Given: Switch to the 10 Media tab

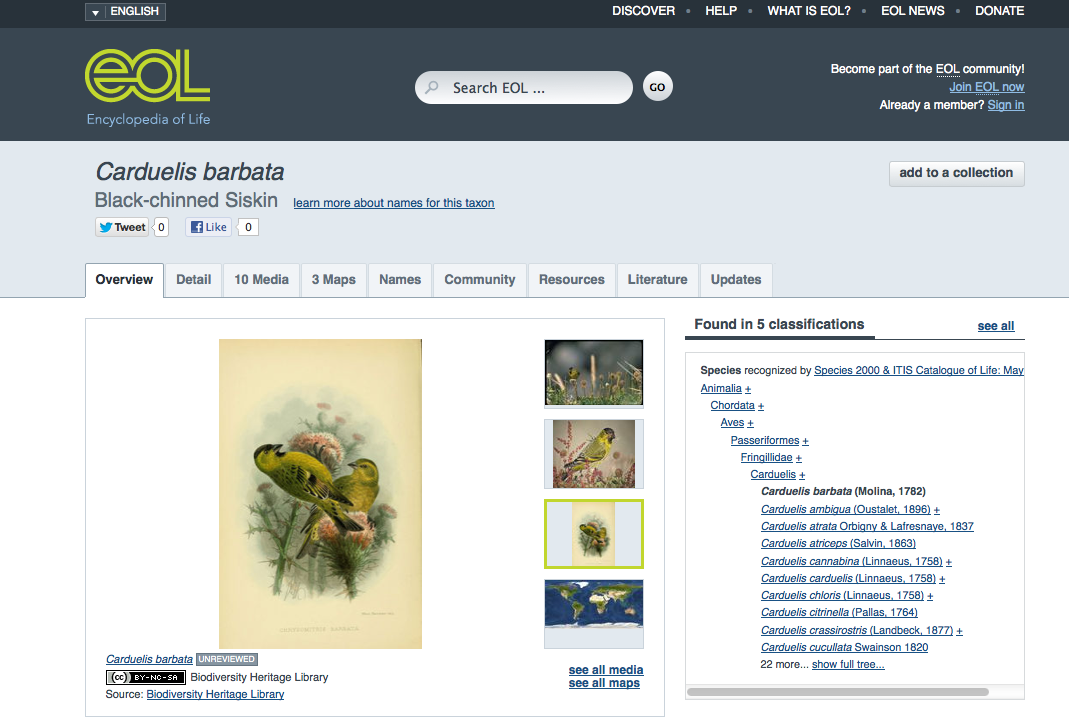Looking at the screenshot, I should (261, 280).
